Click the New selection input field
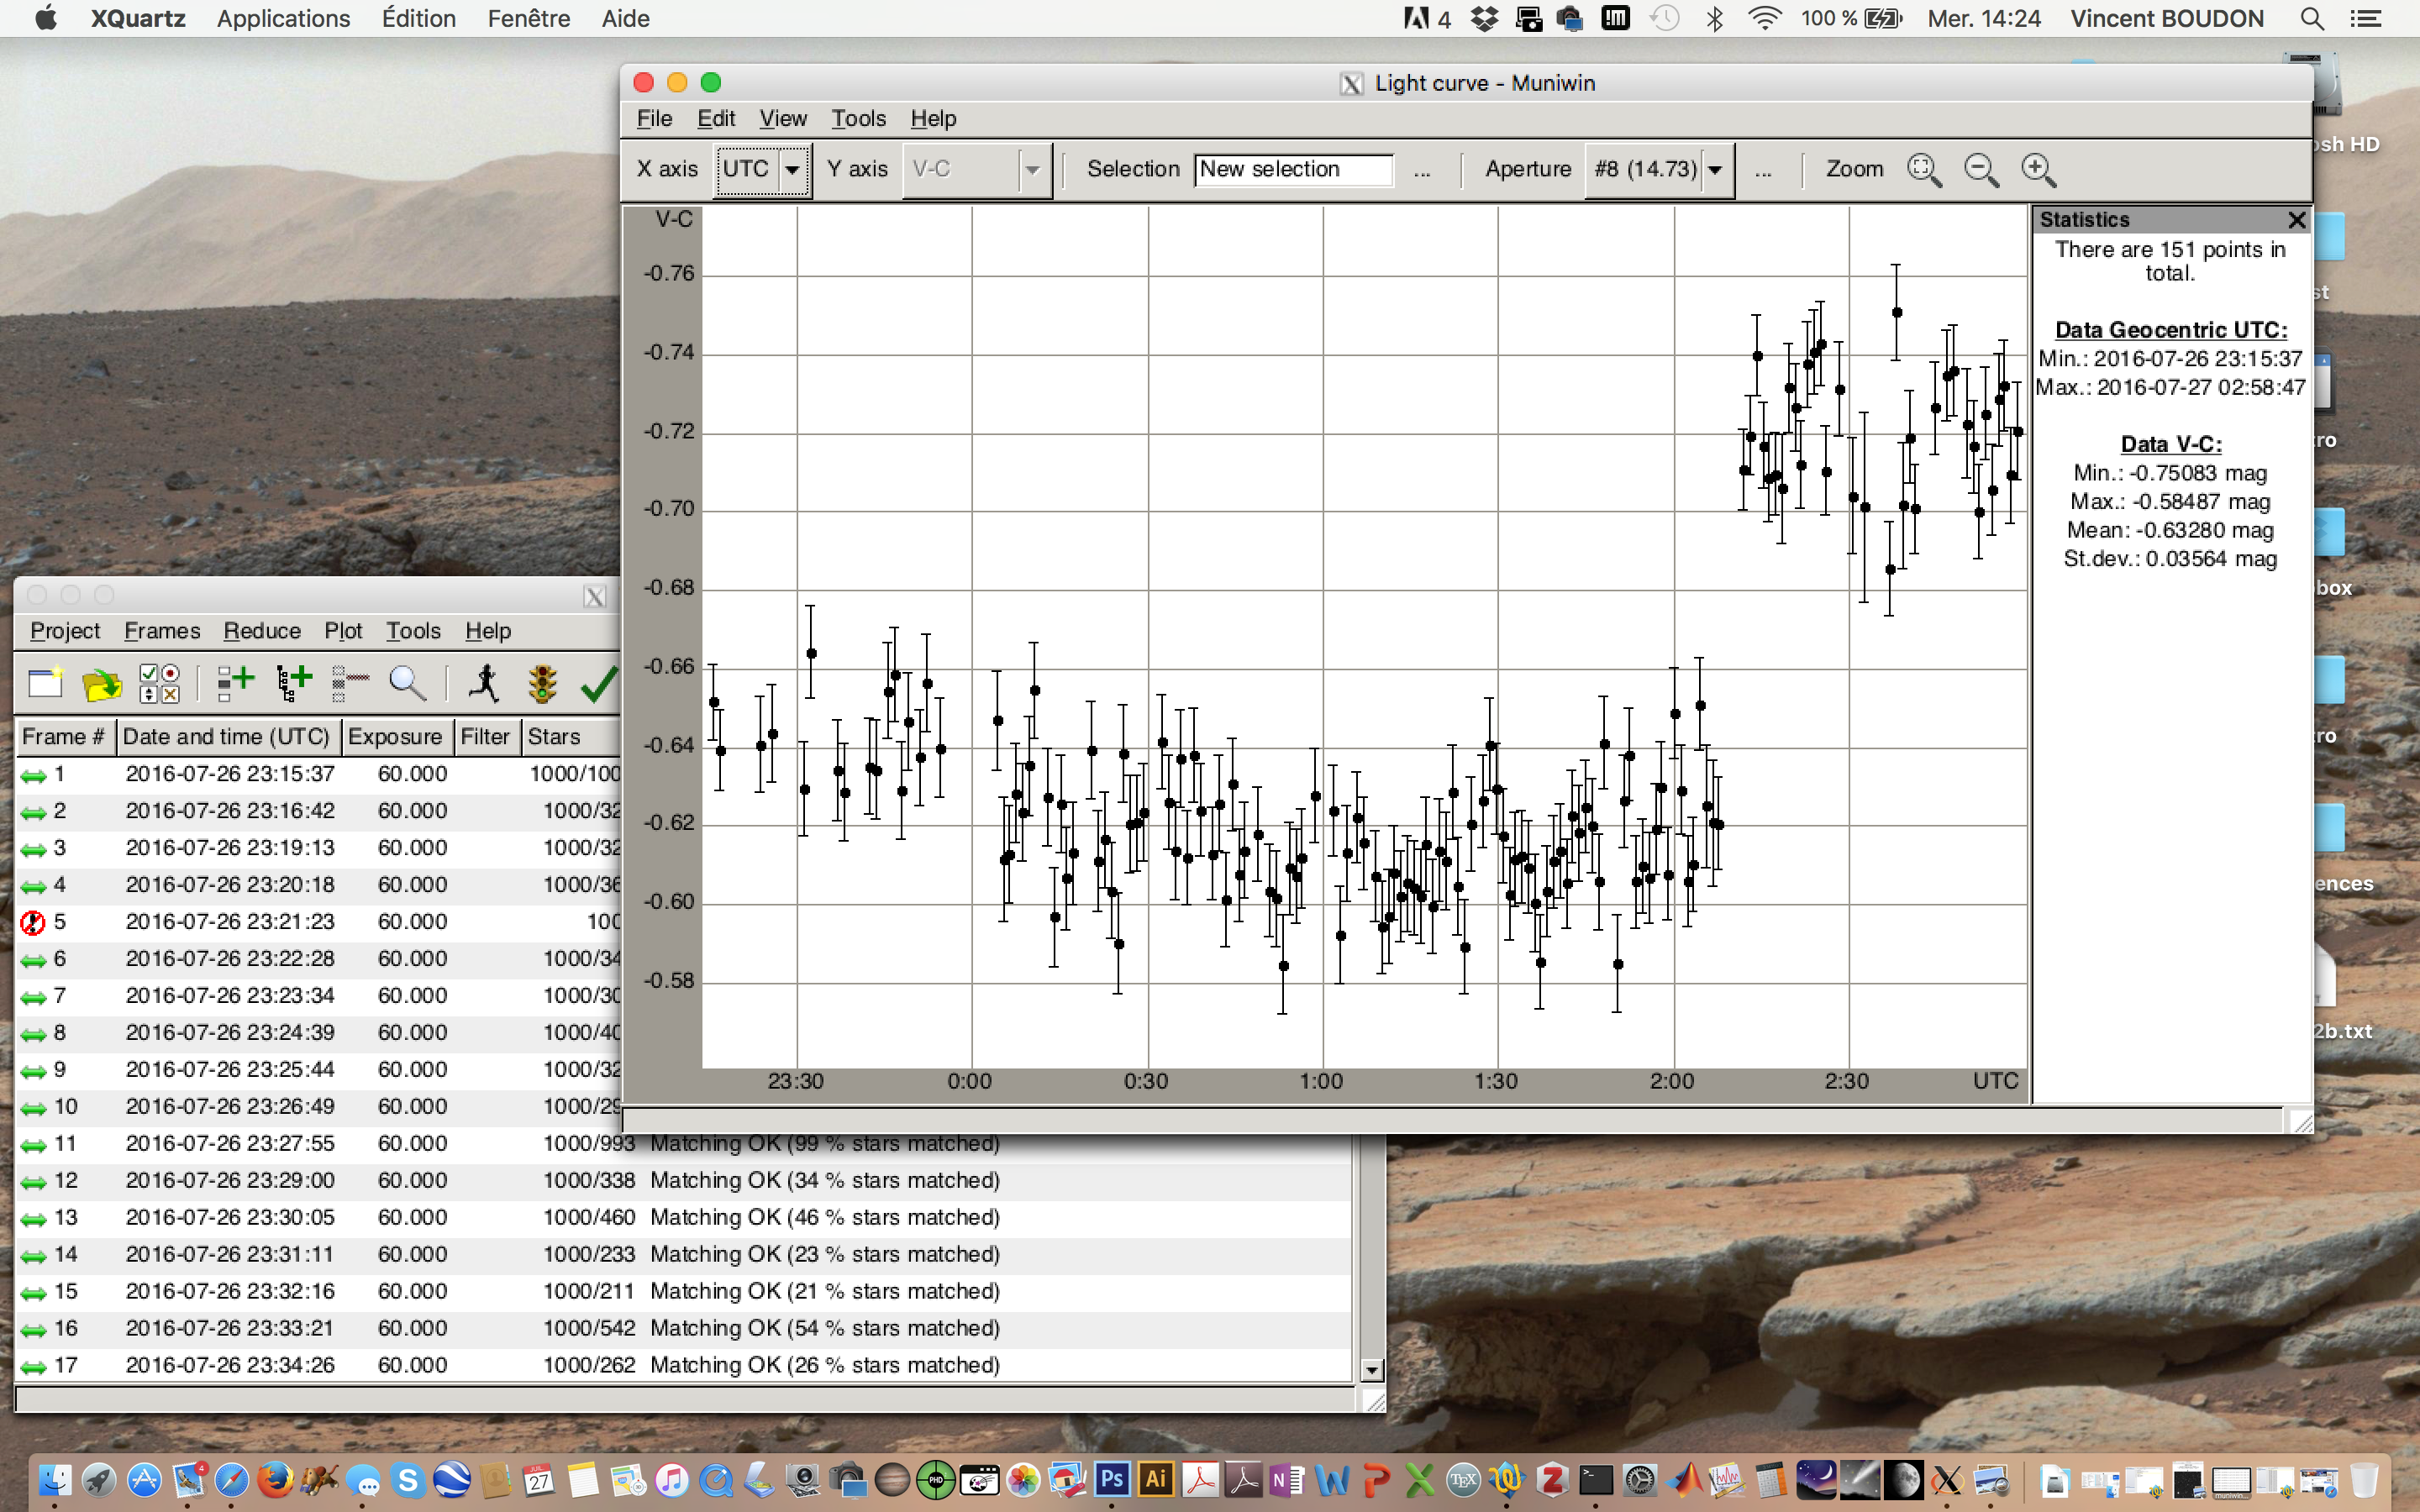 pos(1292,169)
